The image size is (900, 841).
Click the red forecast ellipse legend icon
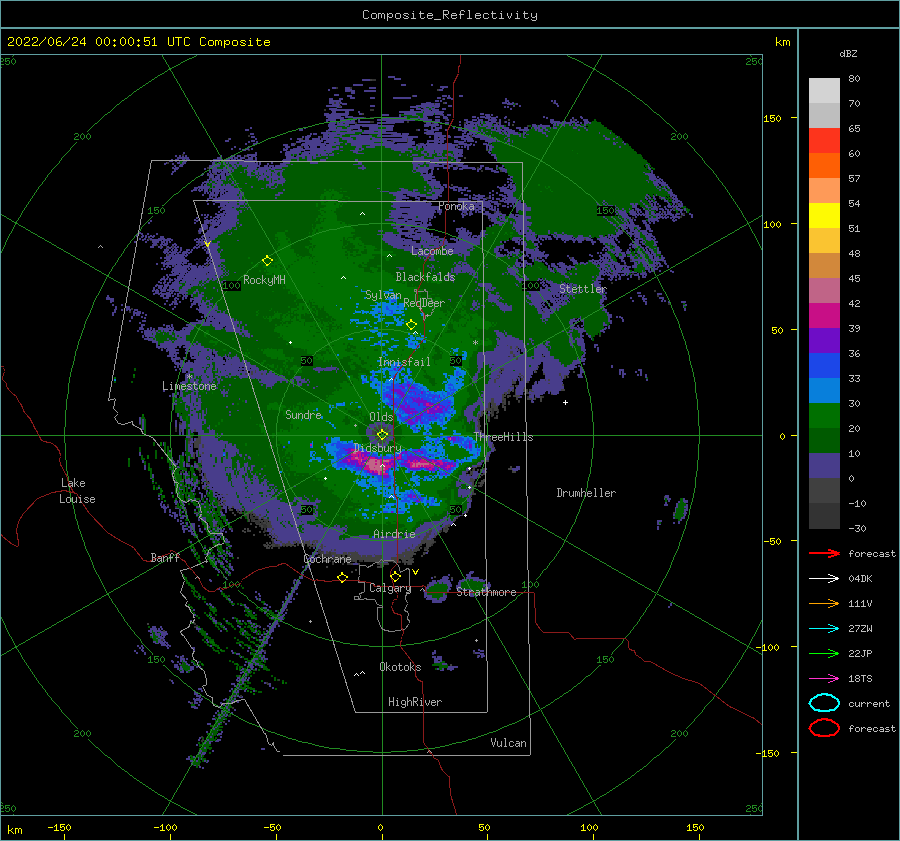(824, 728)
